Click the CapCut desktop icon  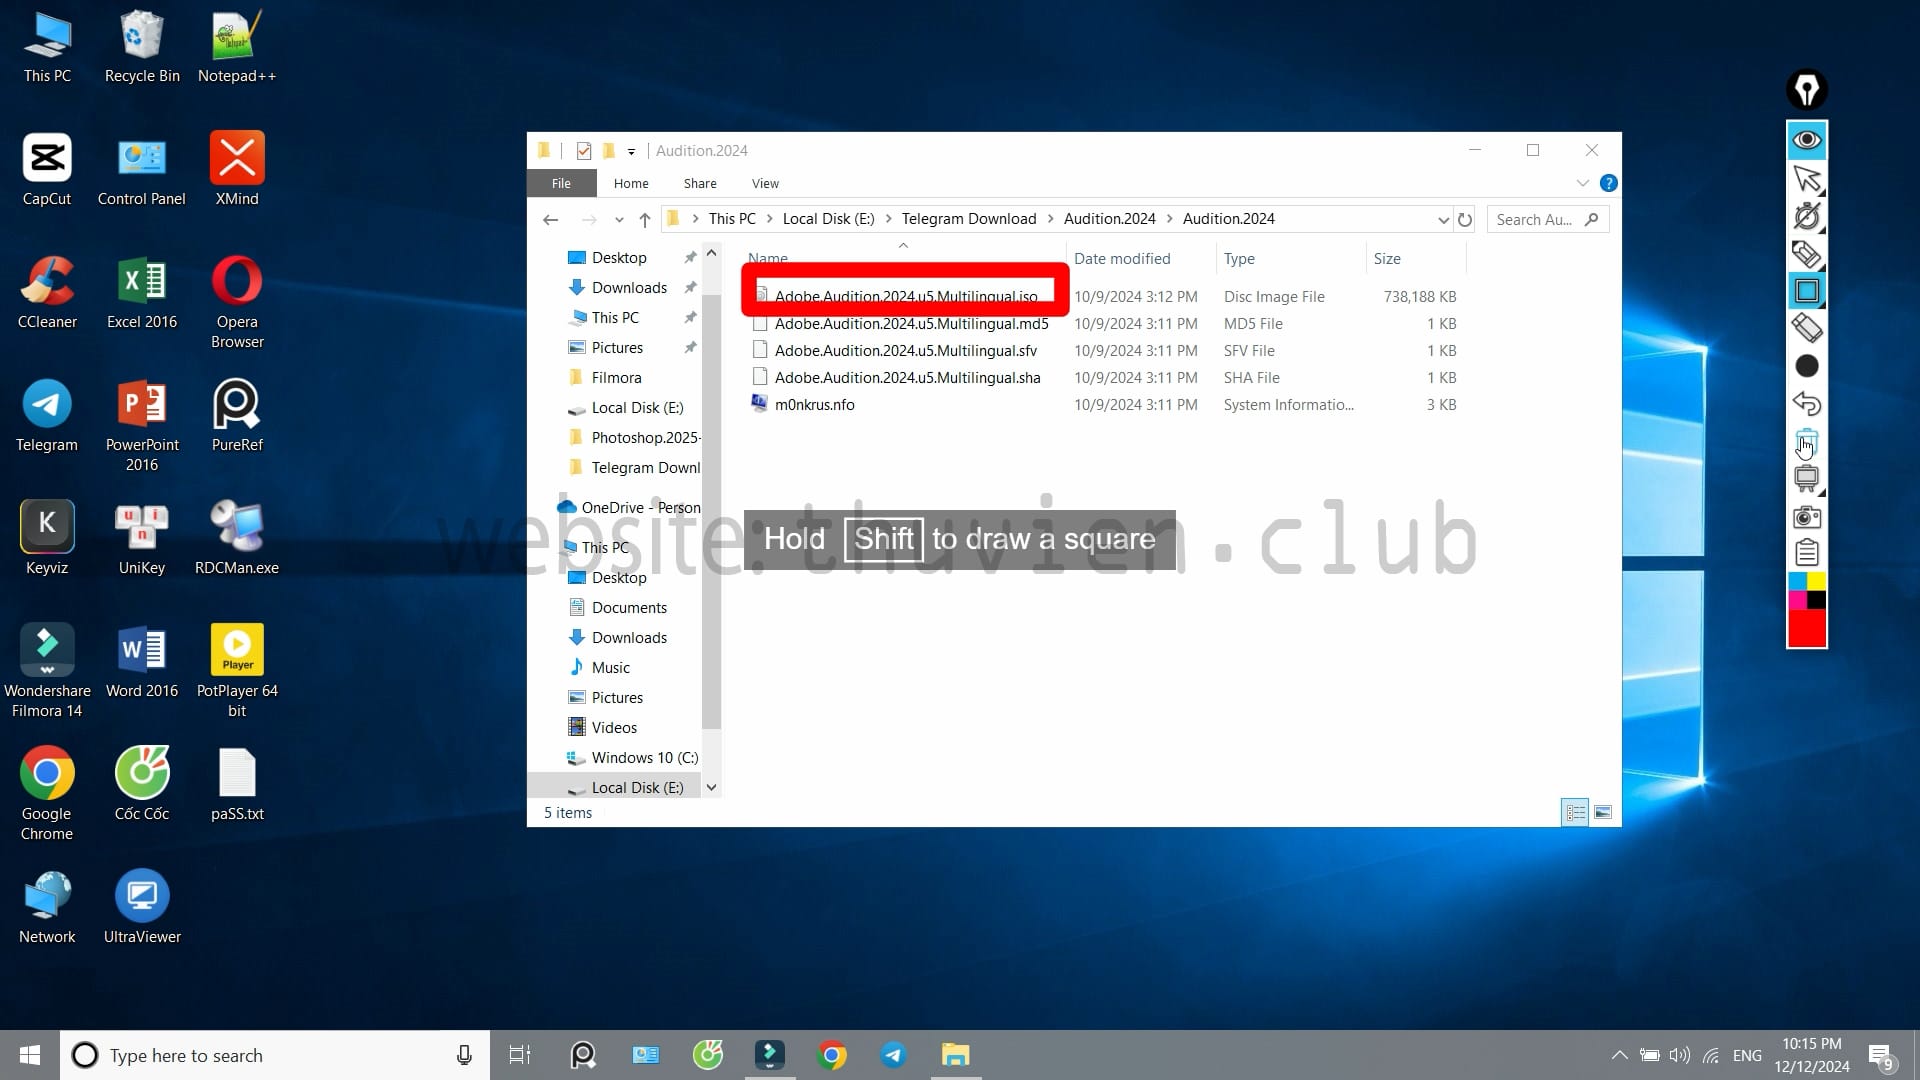click(x=47, y=169)
